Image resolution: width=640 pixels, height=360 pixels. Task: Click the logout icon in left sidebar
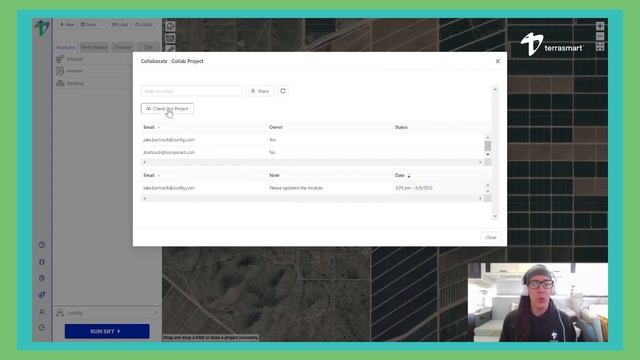pos(42,328)
